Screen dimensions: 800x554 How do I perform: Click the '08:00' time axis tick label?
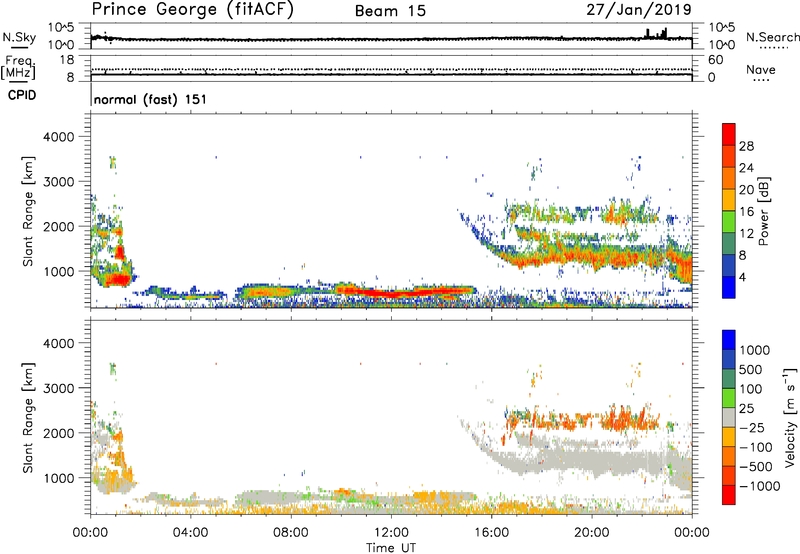click(291, 533)
